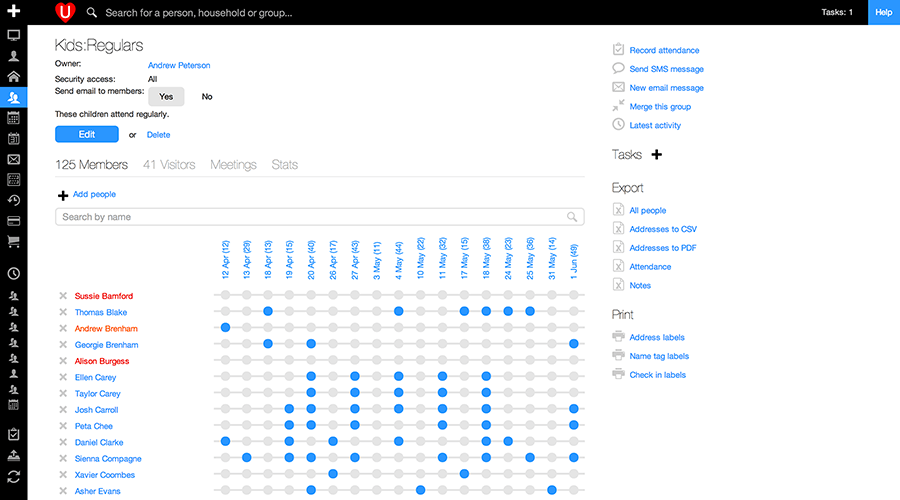The height and width of the screenshot is (500, 900).
Task: Click the magnifier icon in name search
Action: (x=572, y=217)
